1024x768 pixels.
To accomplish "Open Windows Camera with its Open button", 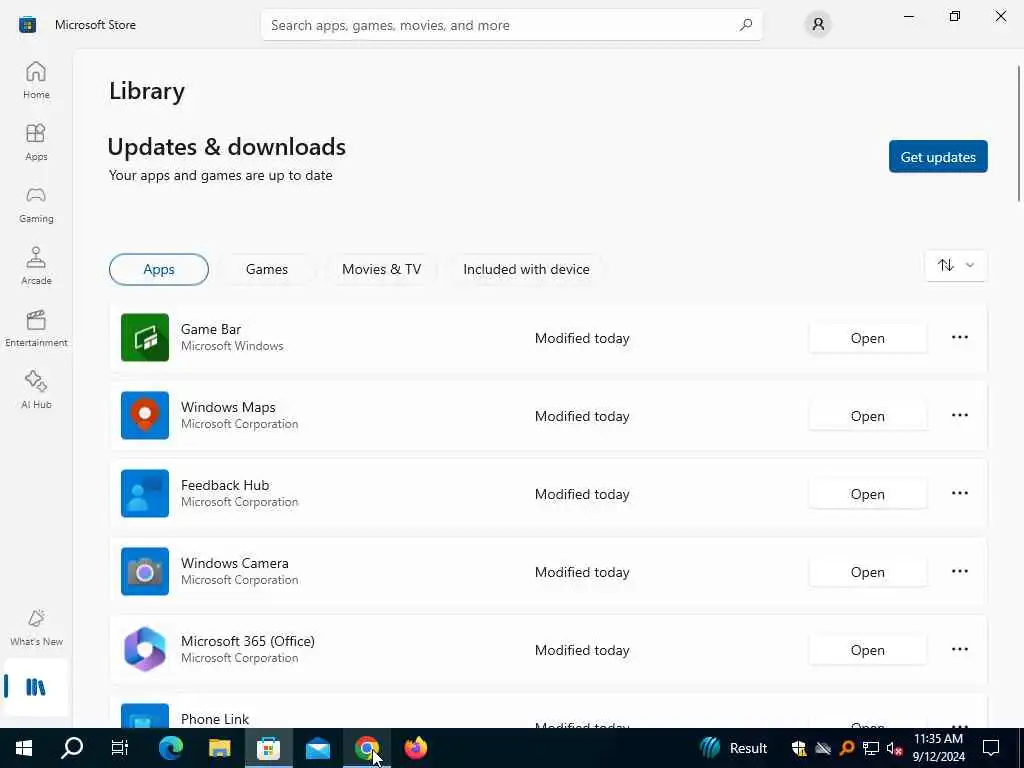I will coord(867,572).
